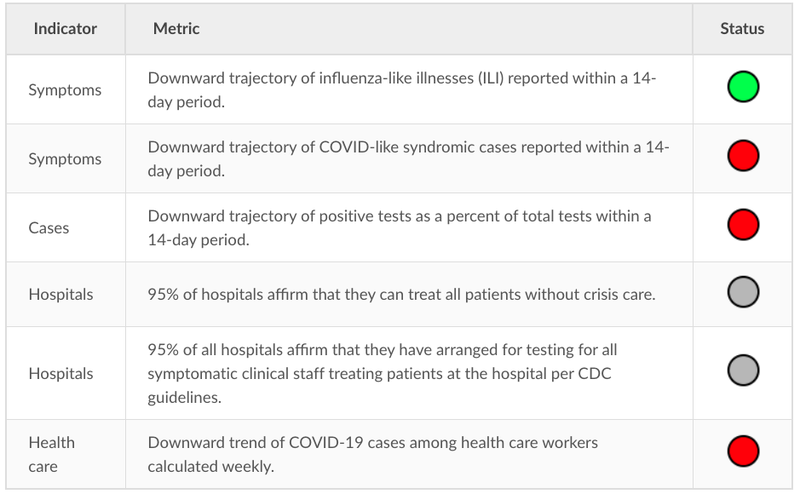Click the Indicator column header
800x494 pixels.
pyautogui.click(x=65, y=29)
